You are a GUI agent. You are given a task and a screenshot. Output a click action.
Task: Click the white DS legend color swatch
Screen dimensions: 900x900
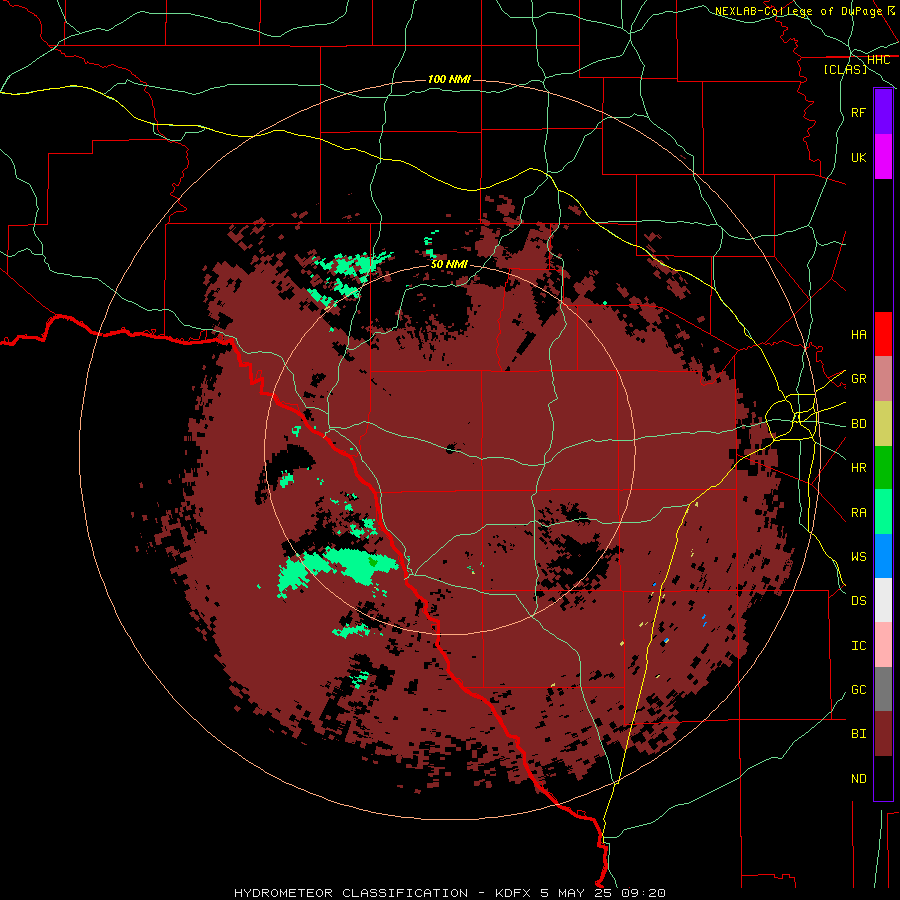coord(883,600)
